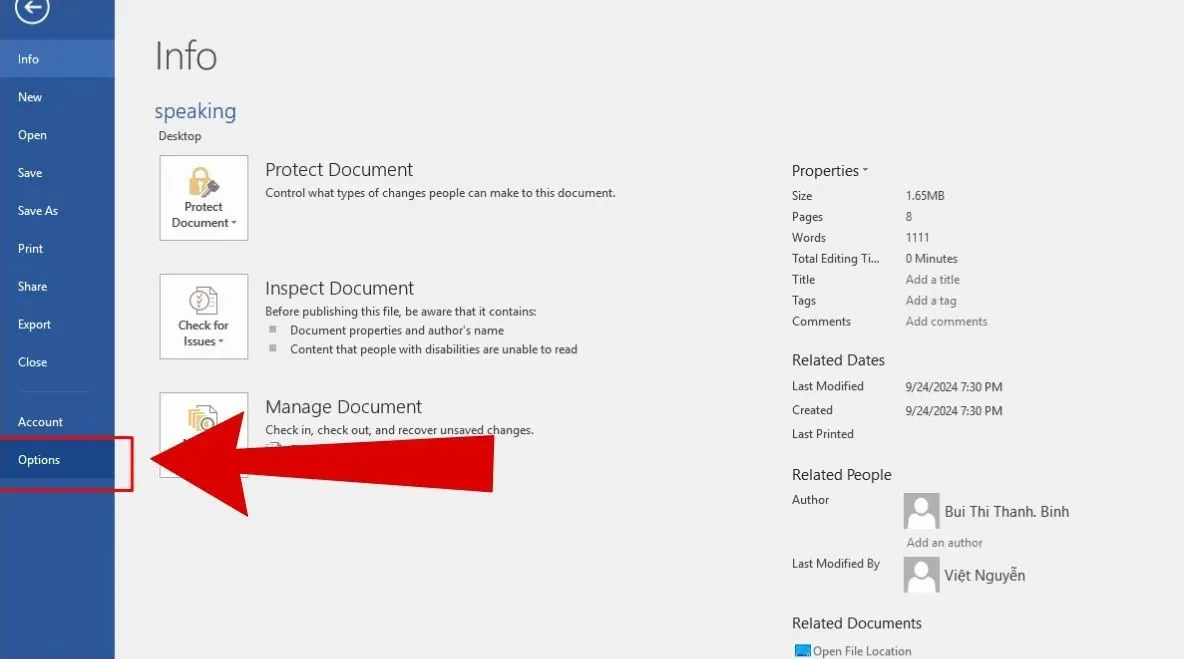
Task: Open the Check for Issues dropdown
Action: 204,316
